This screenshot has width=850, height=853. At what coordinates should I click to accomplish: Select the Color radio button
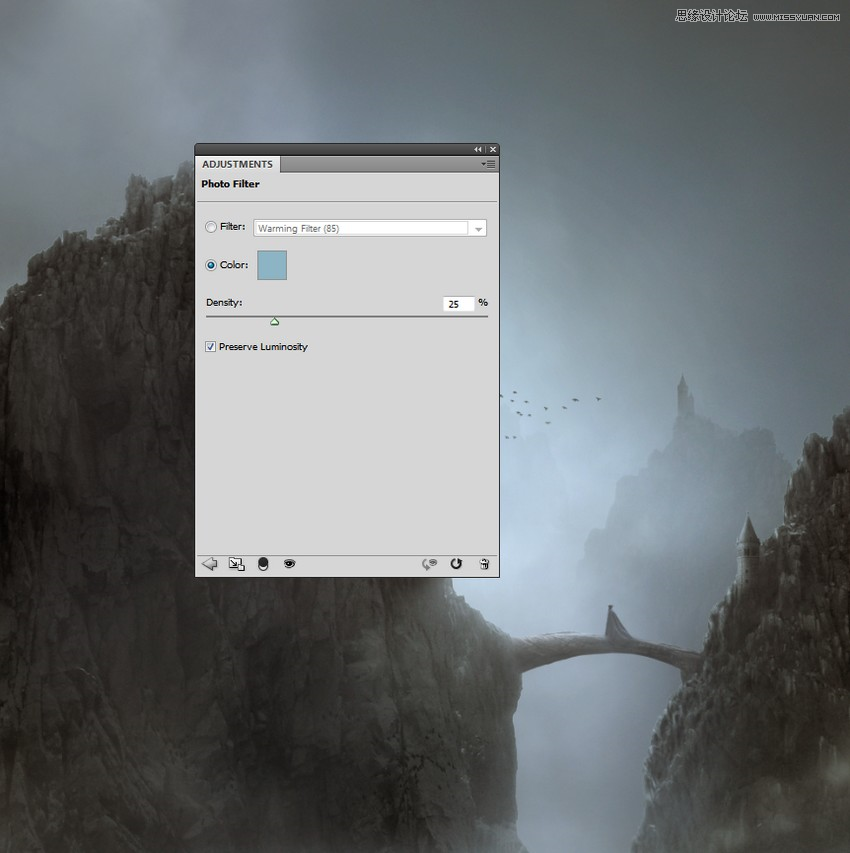[211, 265]
